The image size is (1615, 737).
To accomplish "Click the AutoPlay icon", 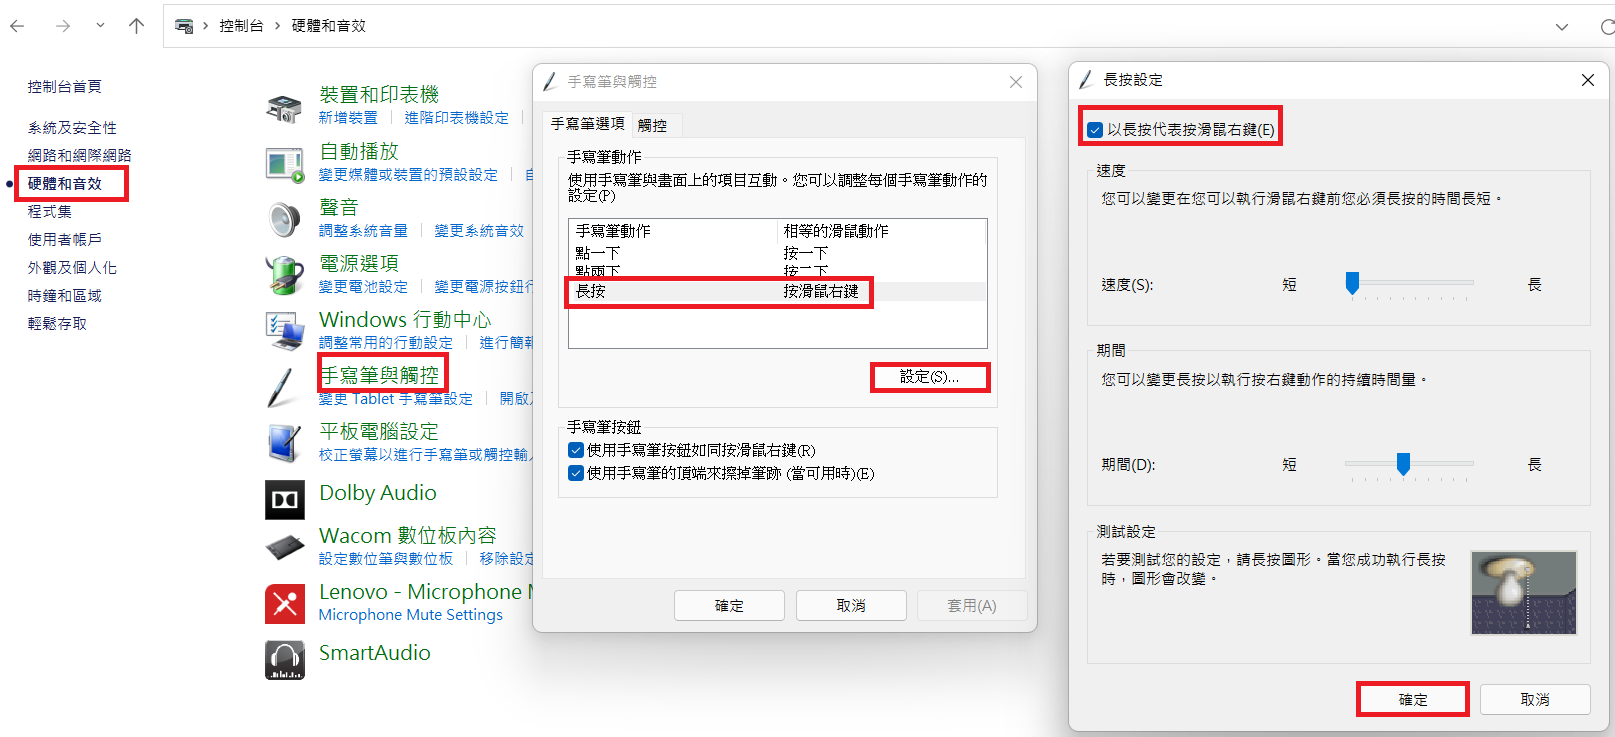I will [285, 164].
